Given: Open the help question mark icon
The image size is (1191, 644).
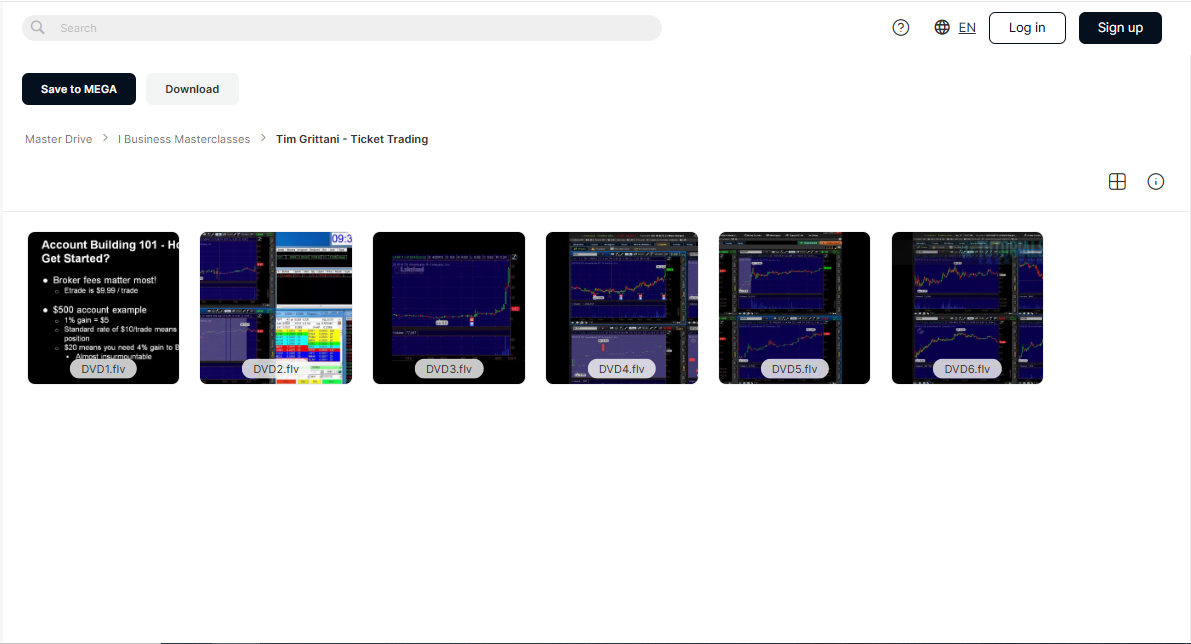Looking at the screenshot, I should click(x=900, y=27).
